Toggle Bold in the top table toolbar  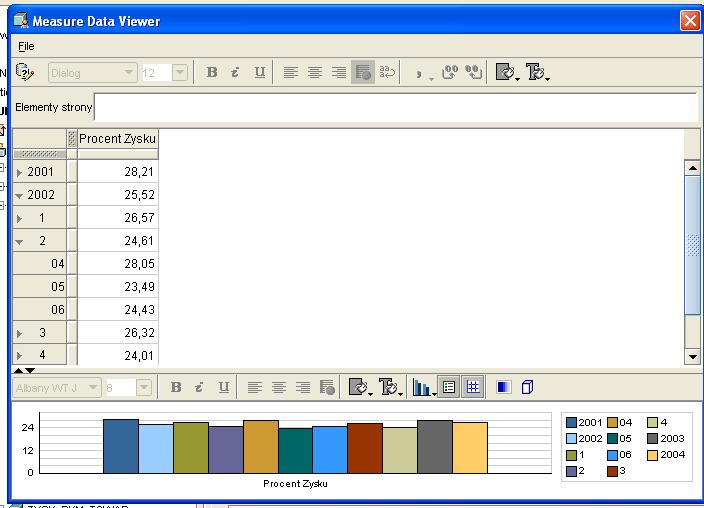pos(212,72)
